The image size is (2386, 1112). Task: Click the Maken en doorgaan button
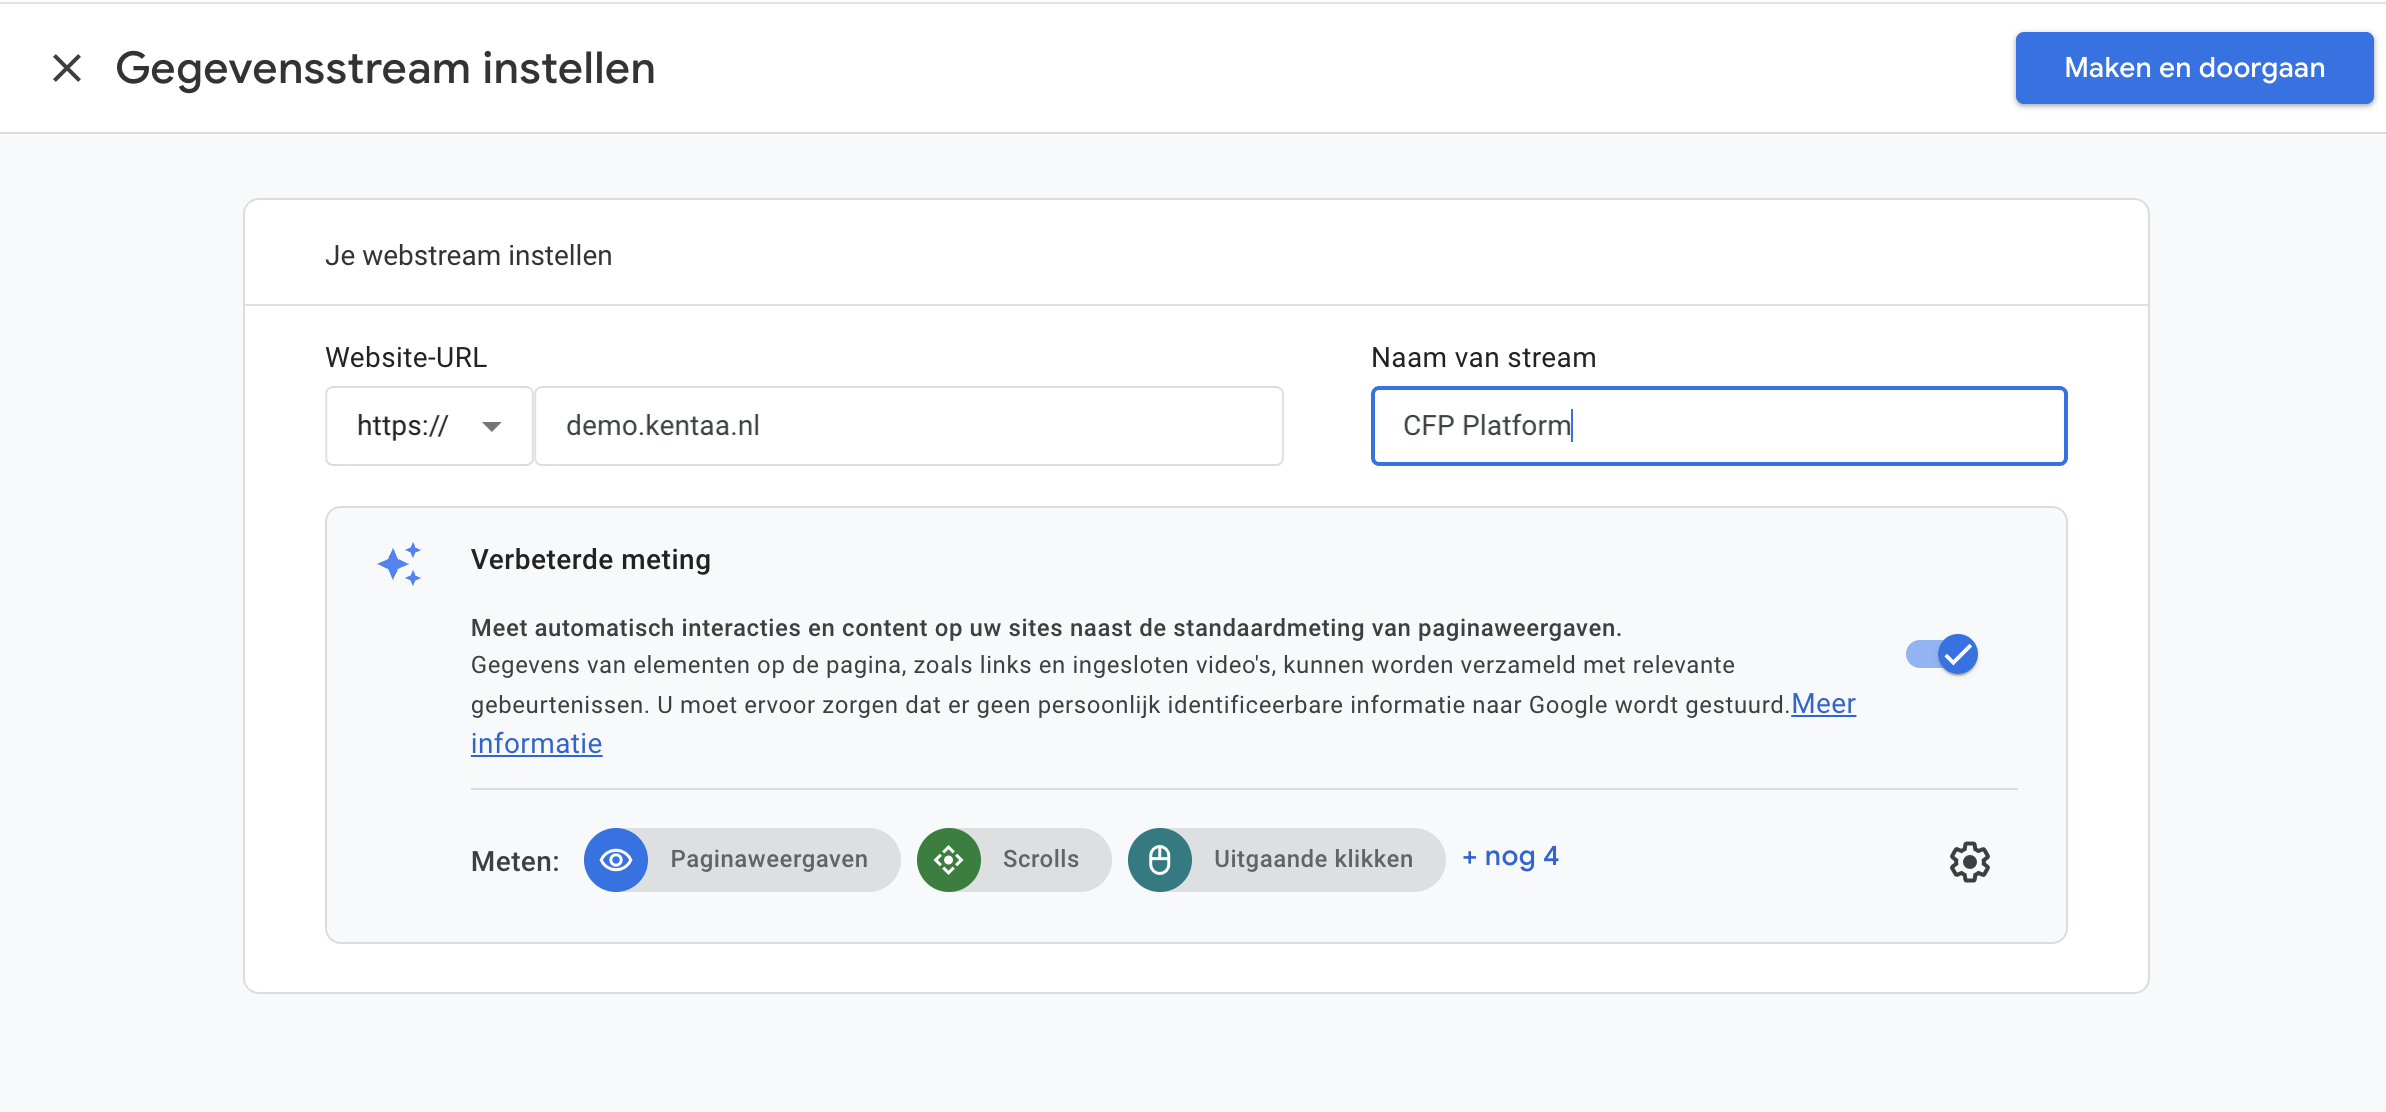(x=2194, y=68)
